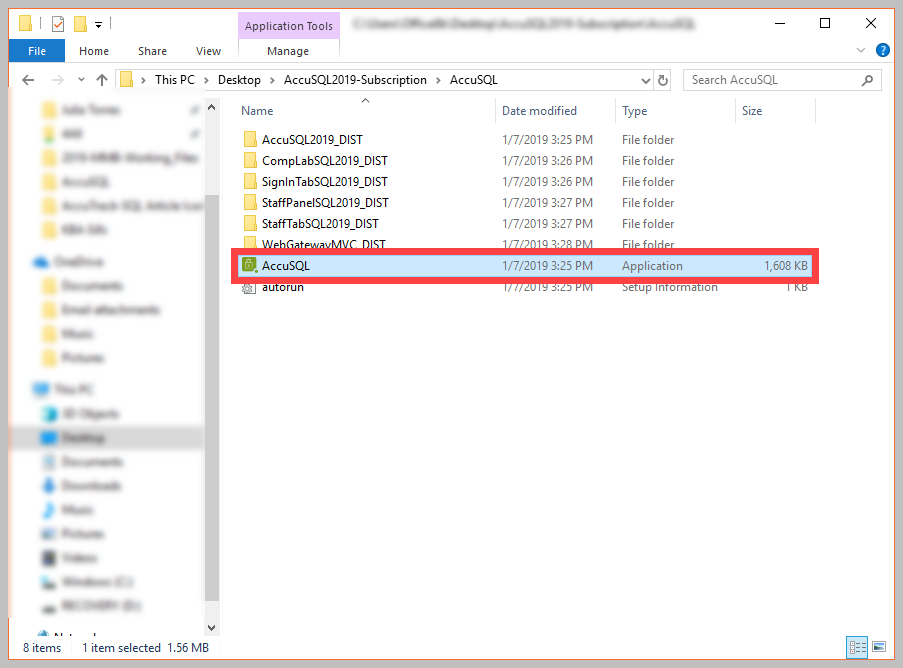
Task: Click the 1,608 KB size cell
Action: point(786,265)
